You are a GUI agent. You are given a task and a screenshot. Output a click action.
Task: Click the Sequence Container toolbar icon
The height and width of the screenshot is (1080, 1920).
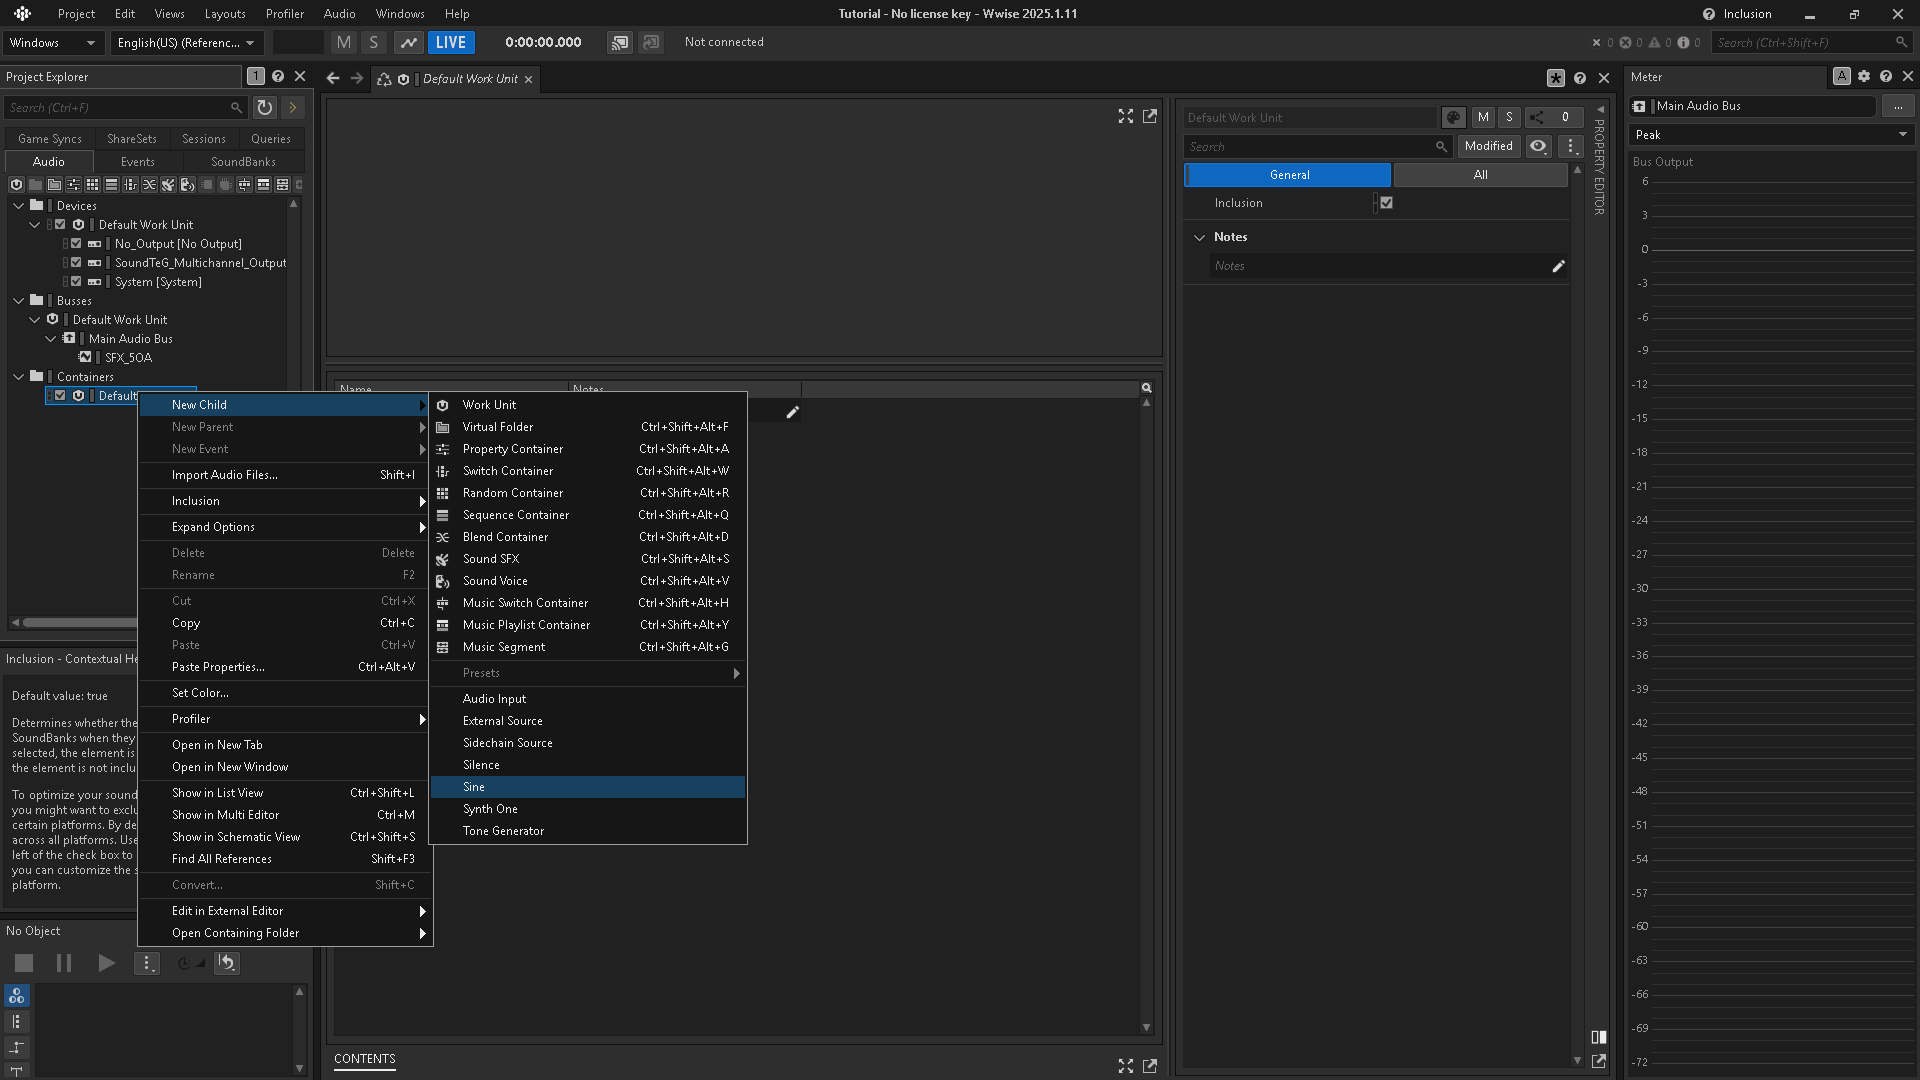pos(111,185)
